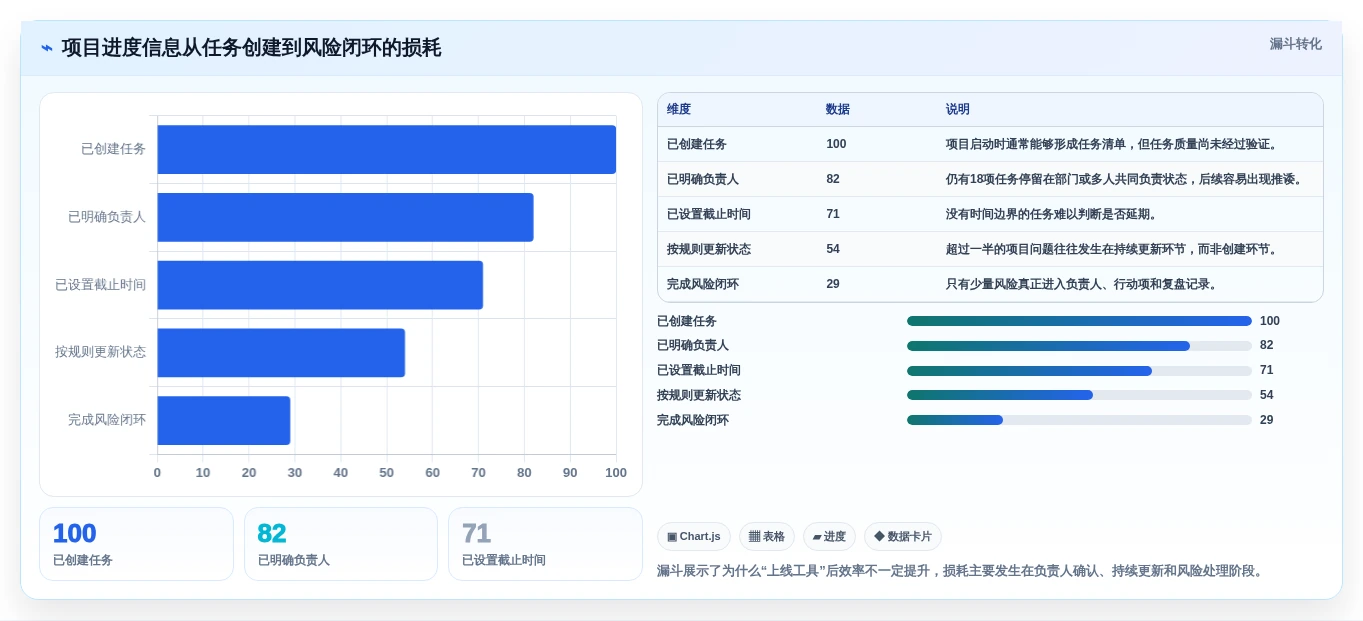
Task: Click the 已设置截止时间 table row cell
Action: pos(709,214)
